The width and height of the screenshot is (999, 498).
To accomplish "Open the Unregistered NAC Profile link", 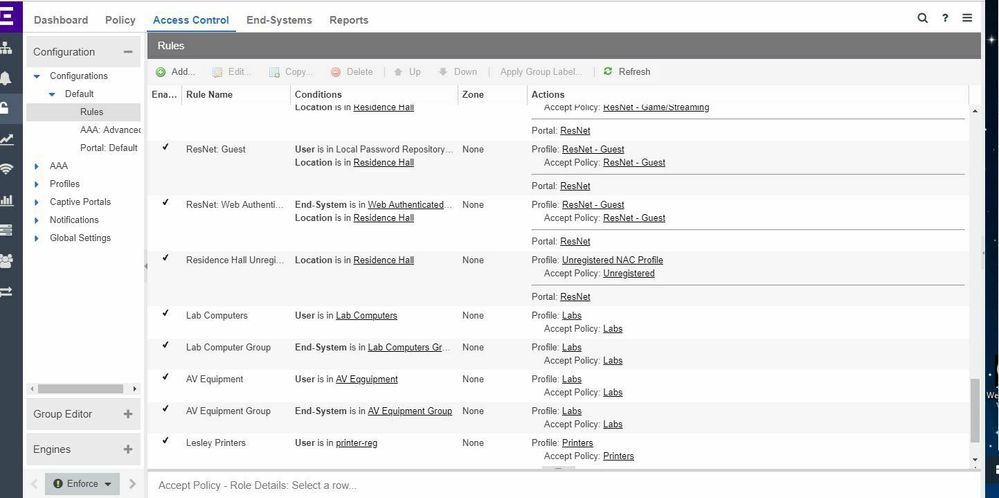I will pos(612,260).
